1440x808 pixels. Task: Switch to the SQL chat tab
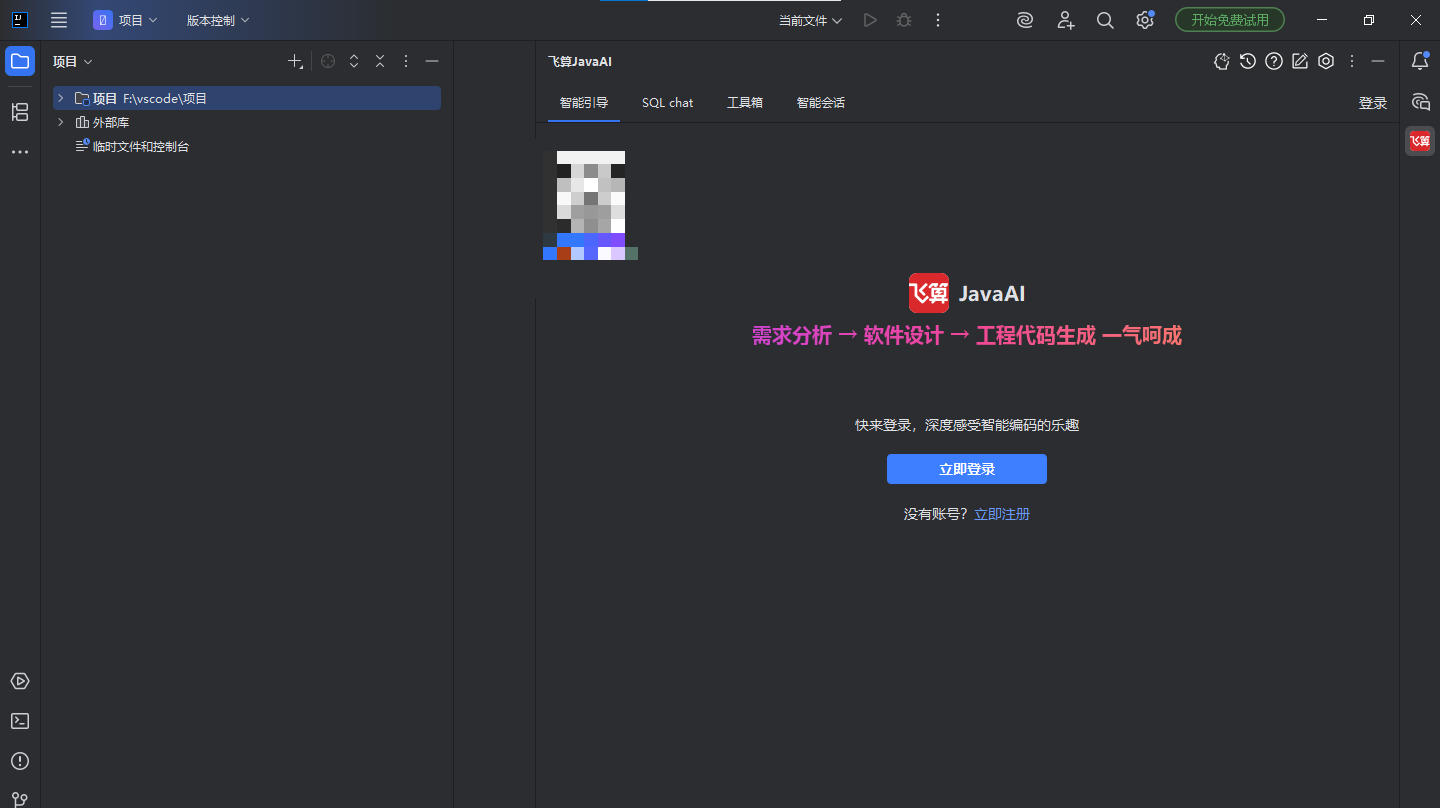point(667,102)
